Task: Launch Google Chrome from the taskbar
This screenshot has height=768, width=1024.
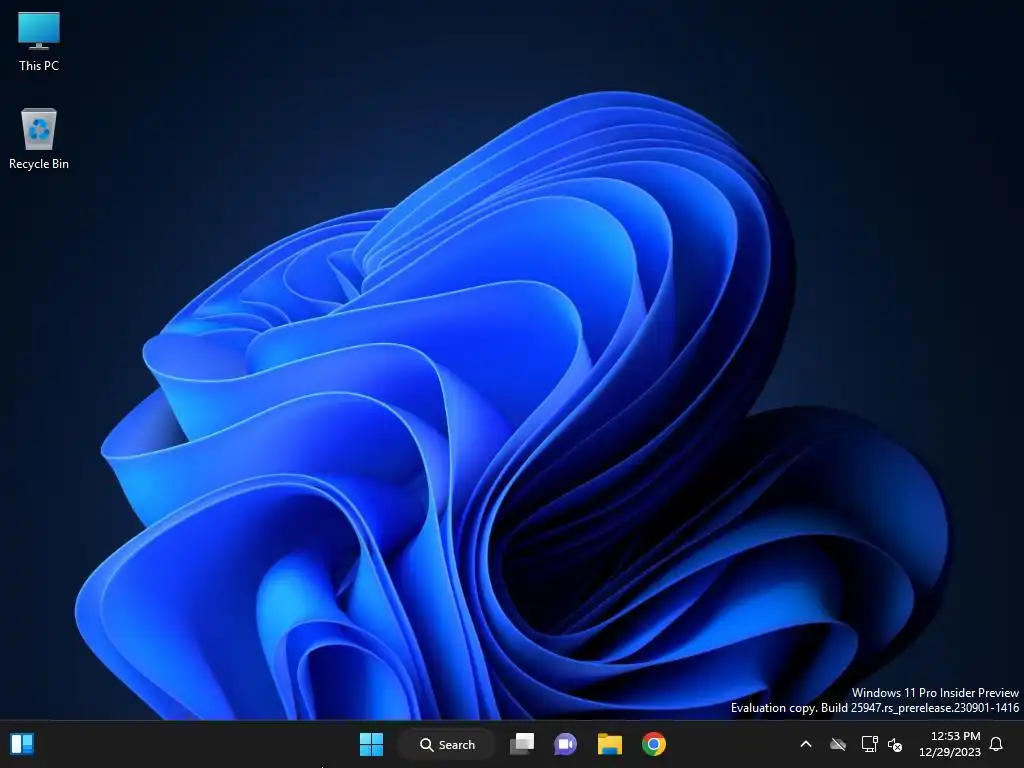Action: [654, 744]
